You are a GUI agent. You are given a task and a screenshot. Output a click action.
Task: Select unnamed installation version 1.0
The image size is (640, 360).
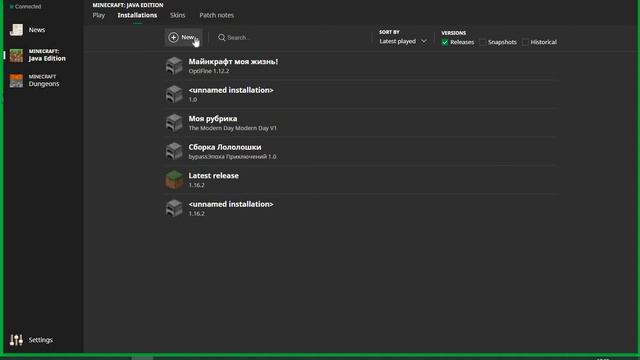pyautogui.click(x=361, y=94)
